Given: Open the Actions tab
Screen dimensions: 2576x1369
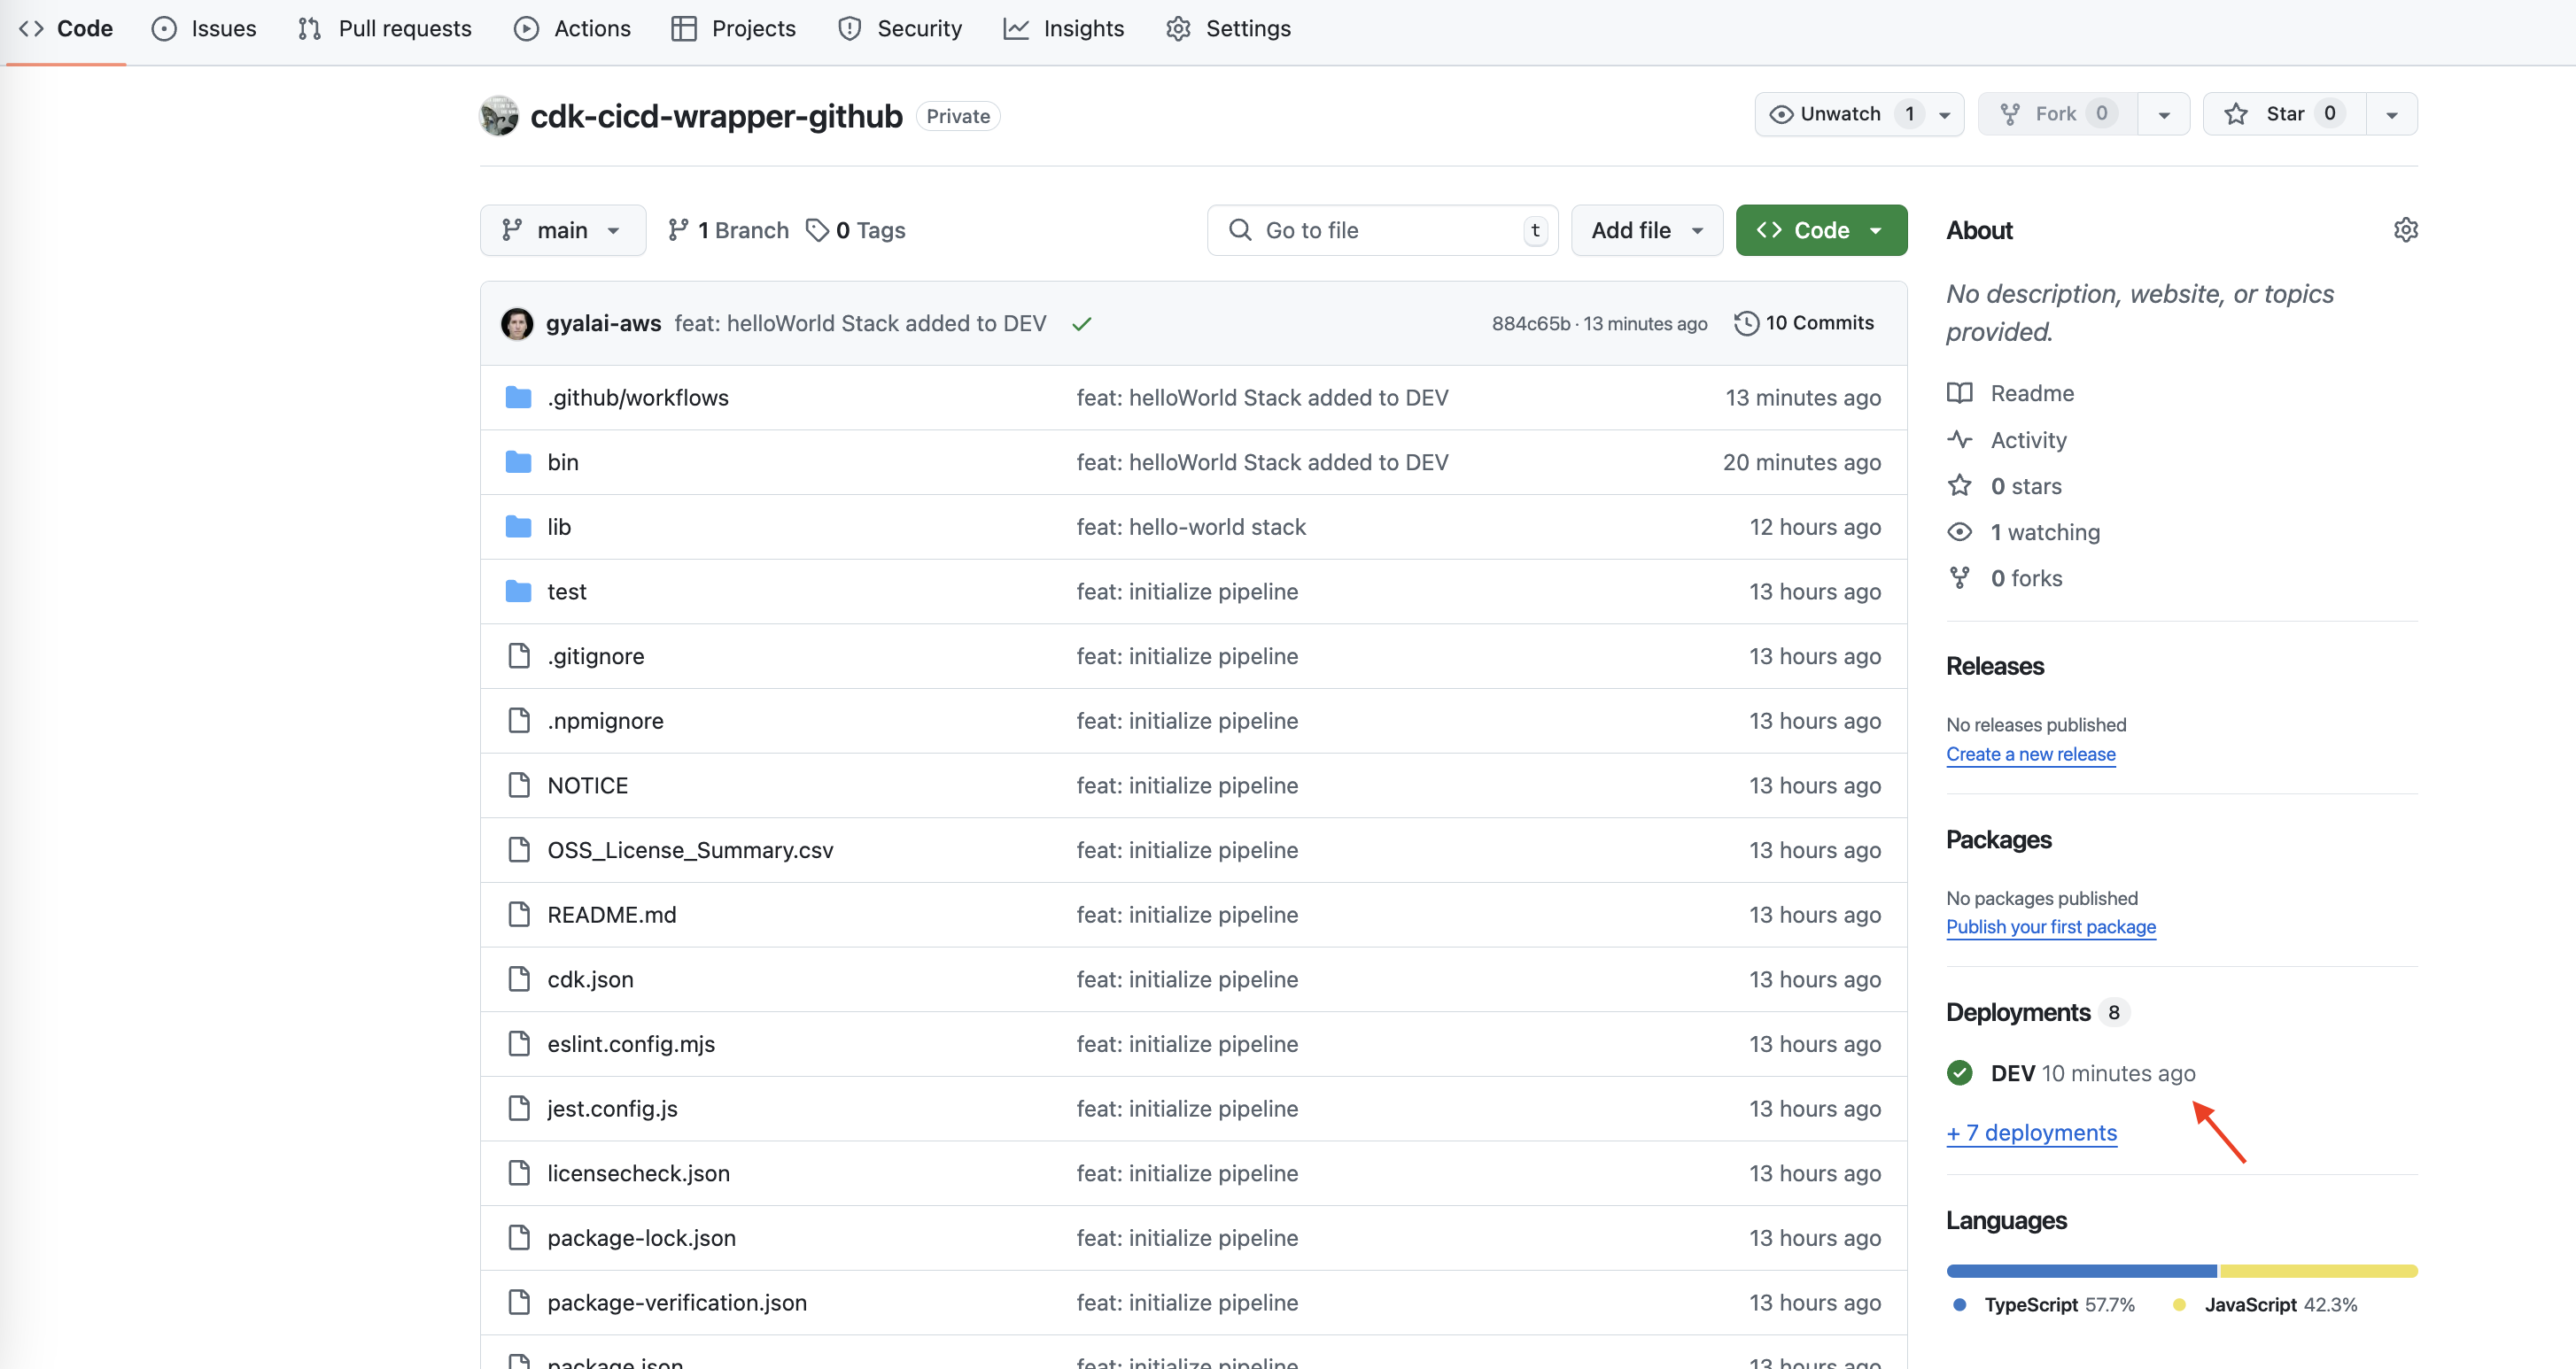Looking at the screenshot, I should pyautogui.click(x=572, y=29).
